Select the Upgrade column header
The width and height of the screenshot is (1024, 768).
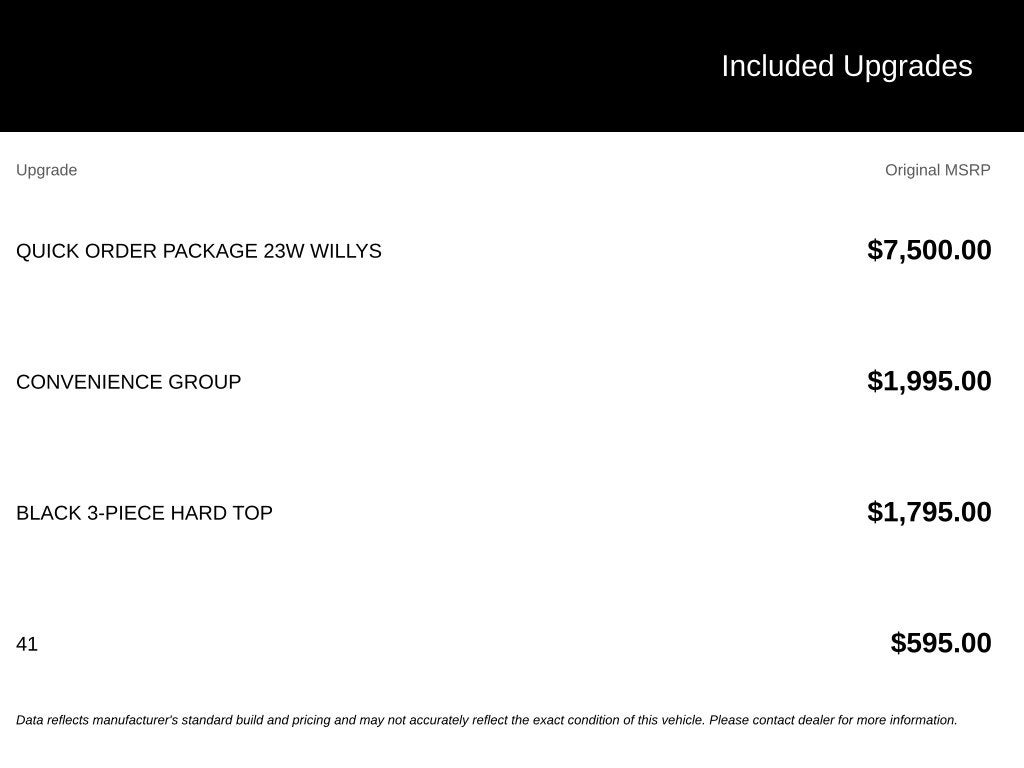(46, 170)
